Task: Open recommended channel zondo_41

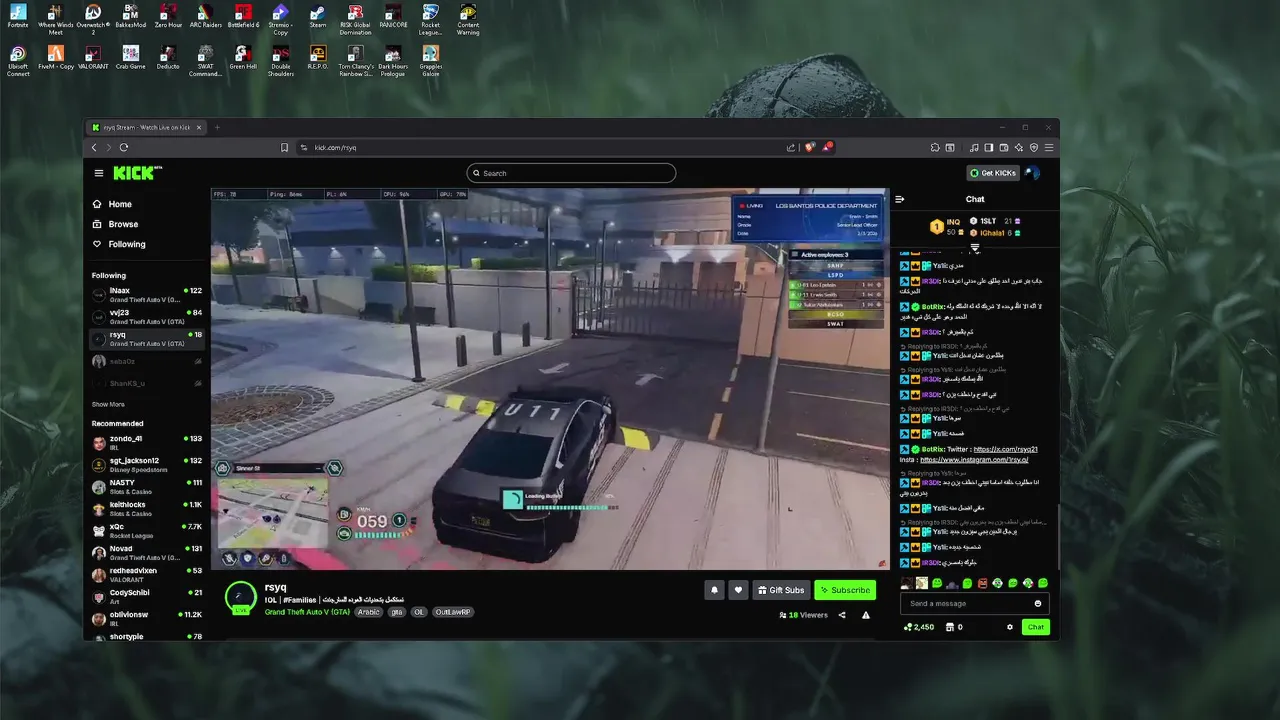Action: click(147, 442)
